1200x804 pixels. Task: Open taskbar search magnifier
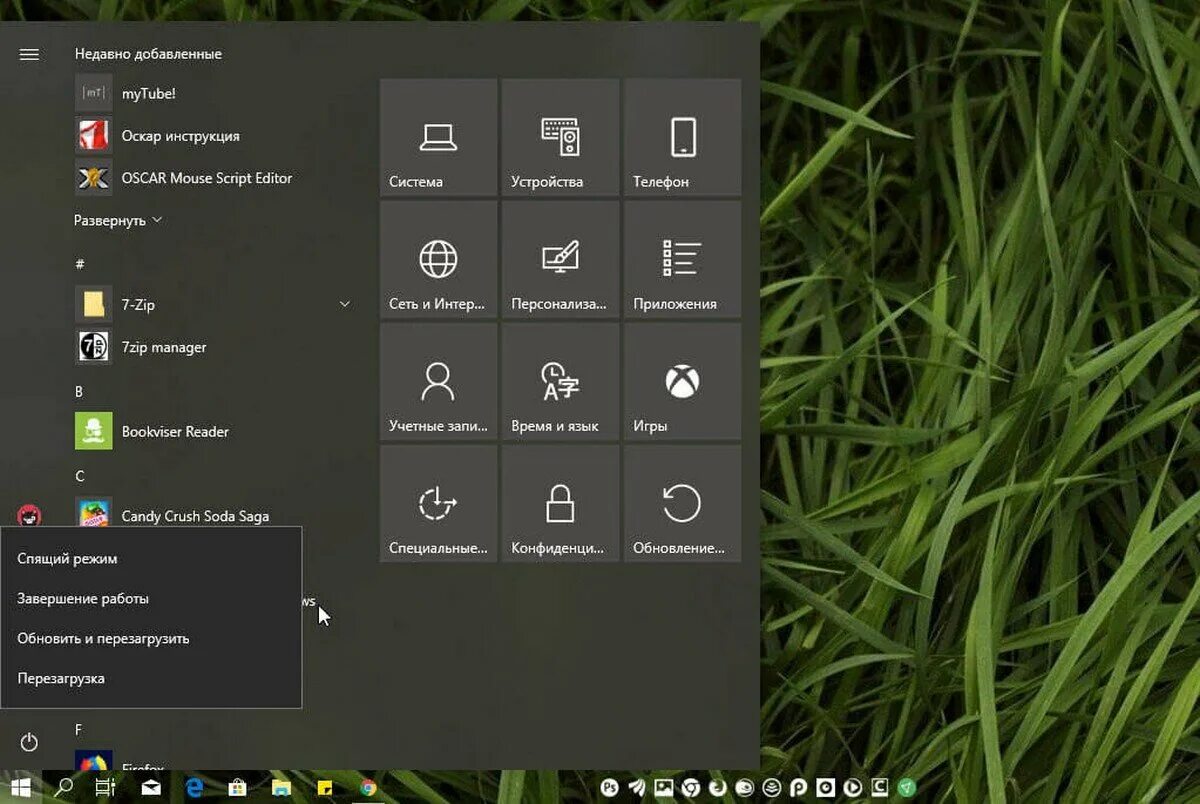click(x=63, y=788)
